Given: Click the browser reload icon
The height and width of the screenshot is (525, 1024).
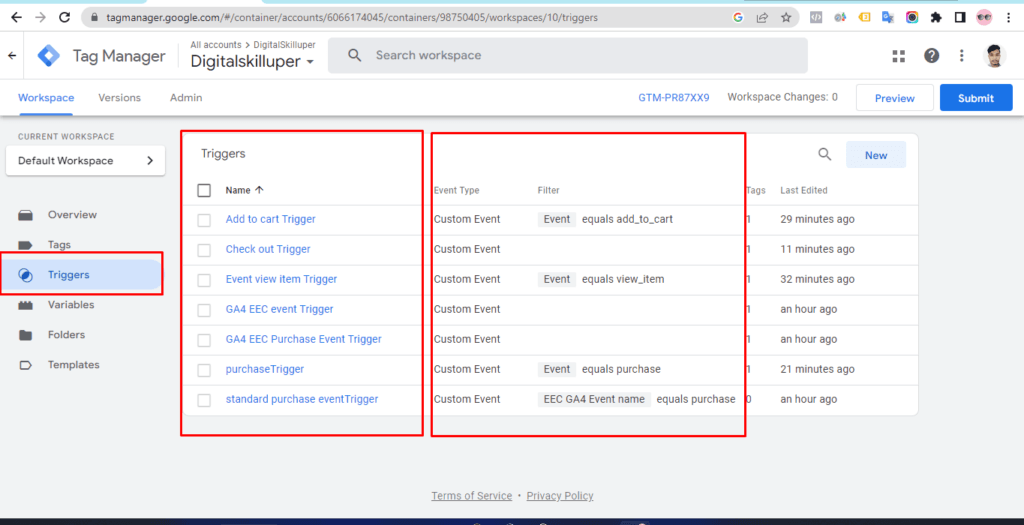Looking at the screenshot, I should click(65, 17).
